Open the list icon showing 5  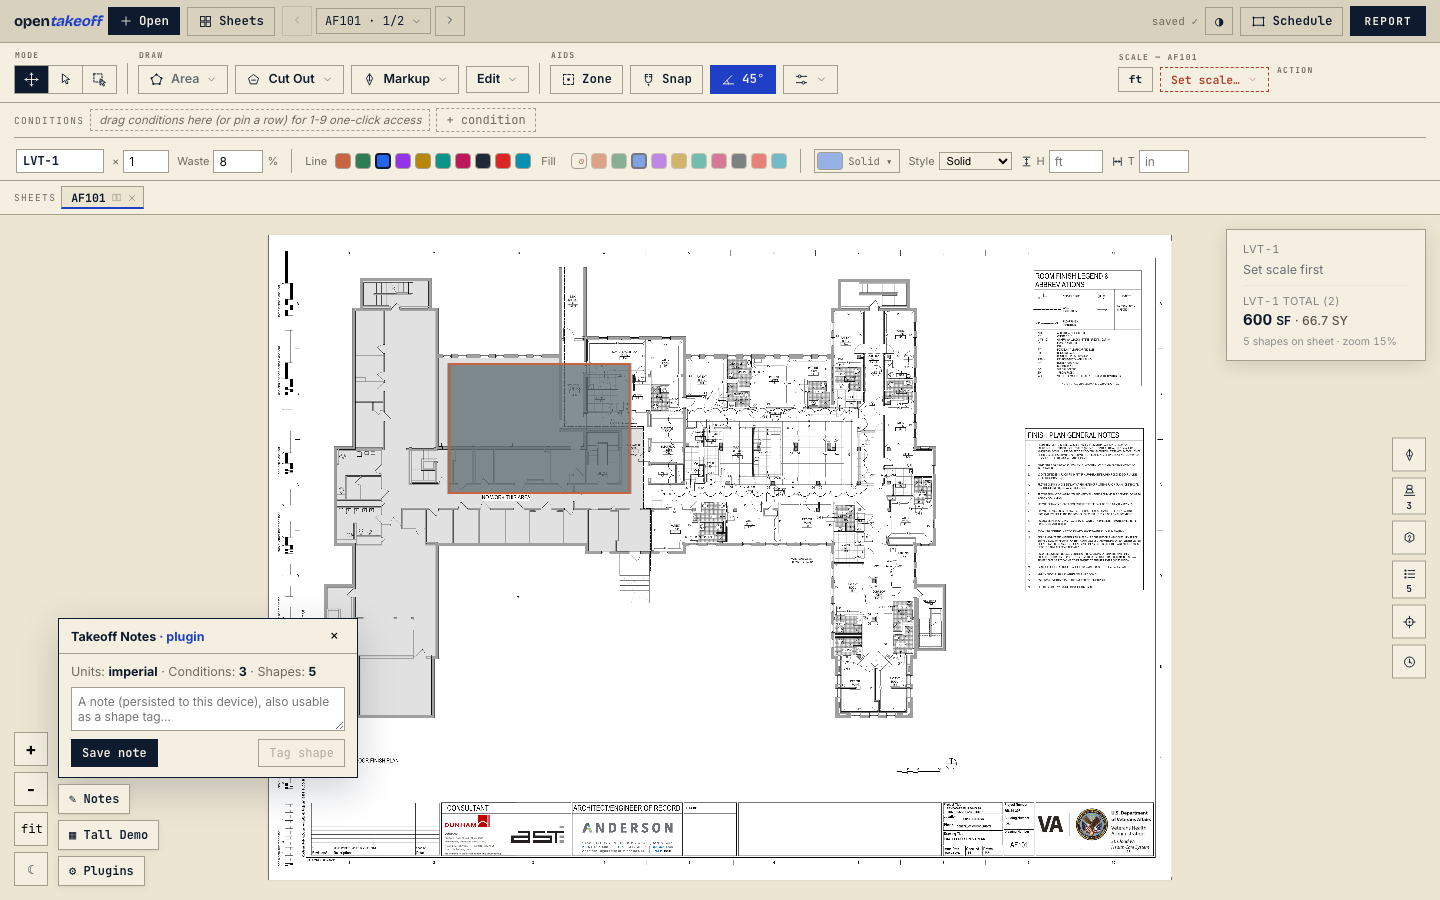coord(1409,580)
